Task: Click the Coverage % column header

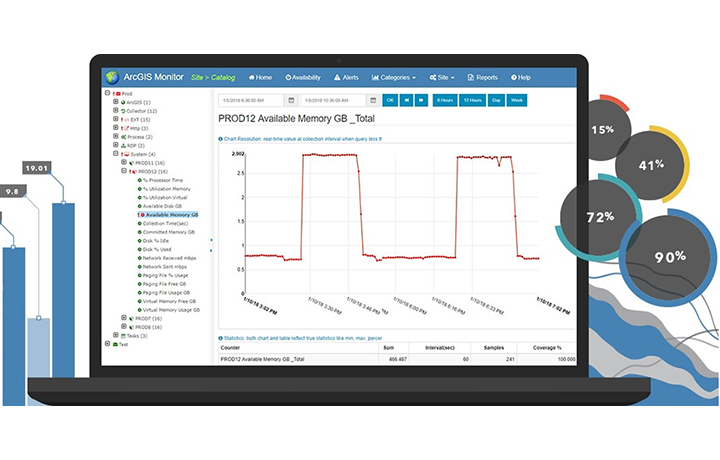Action: pos(547,348)
